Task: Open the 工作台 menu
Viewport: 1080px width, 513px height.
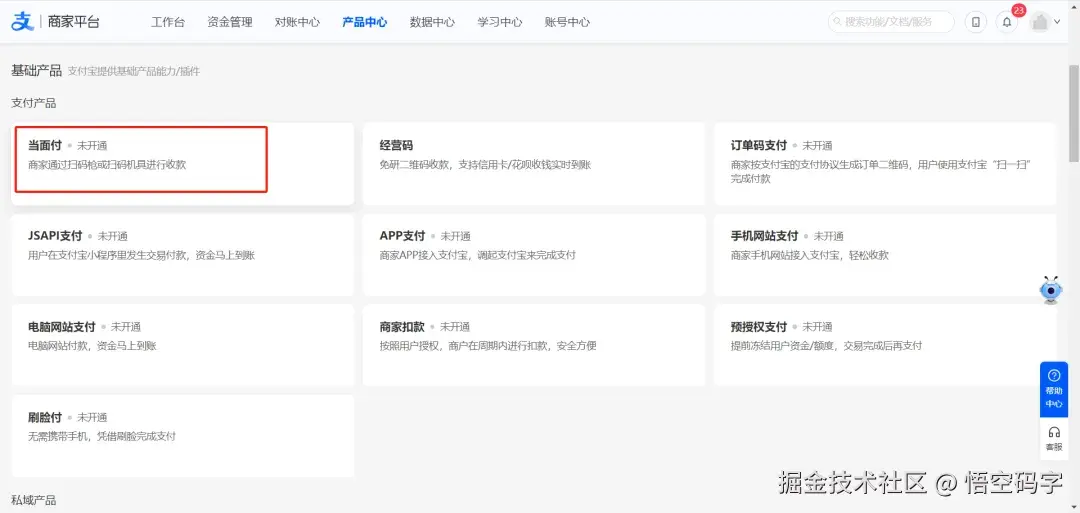Action: 168,22
